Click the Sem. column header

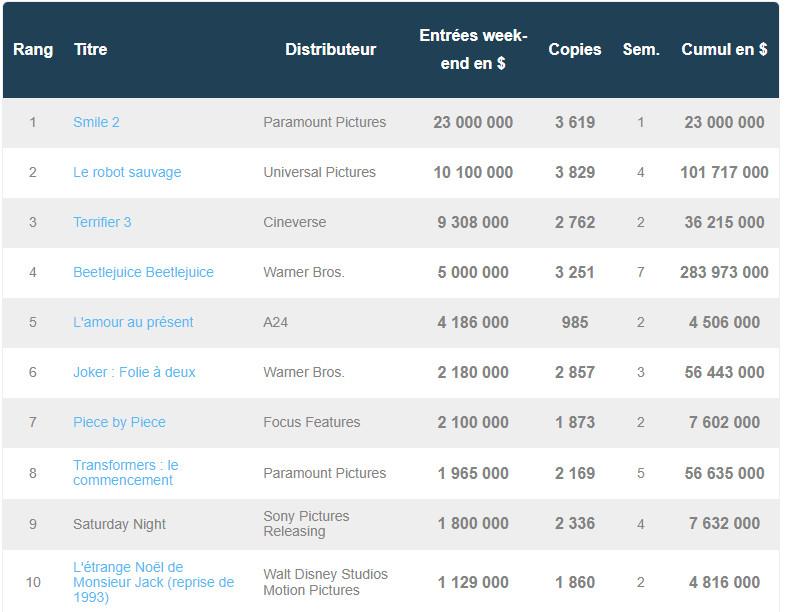coord(641,49)
